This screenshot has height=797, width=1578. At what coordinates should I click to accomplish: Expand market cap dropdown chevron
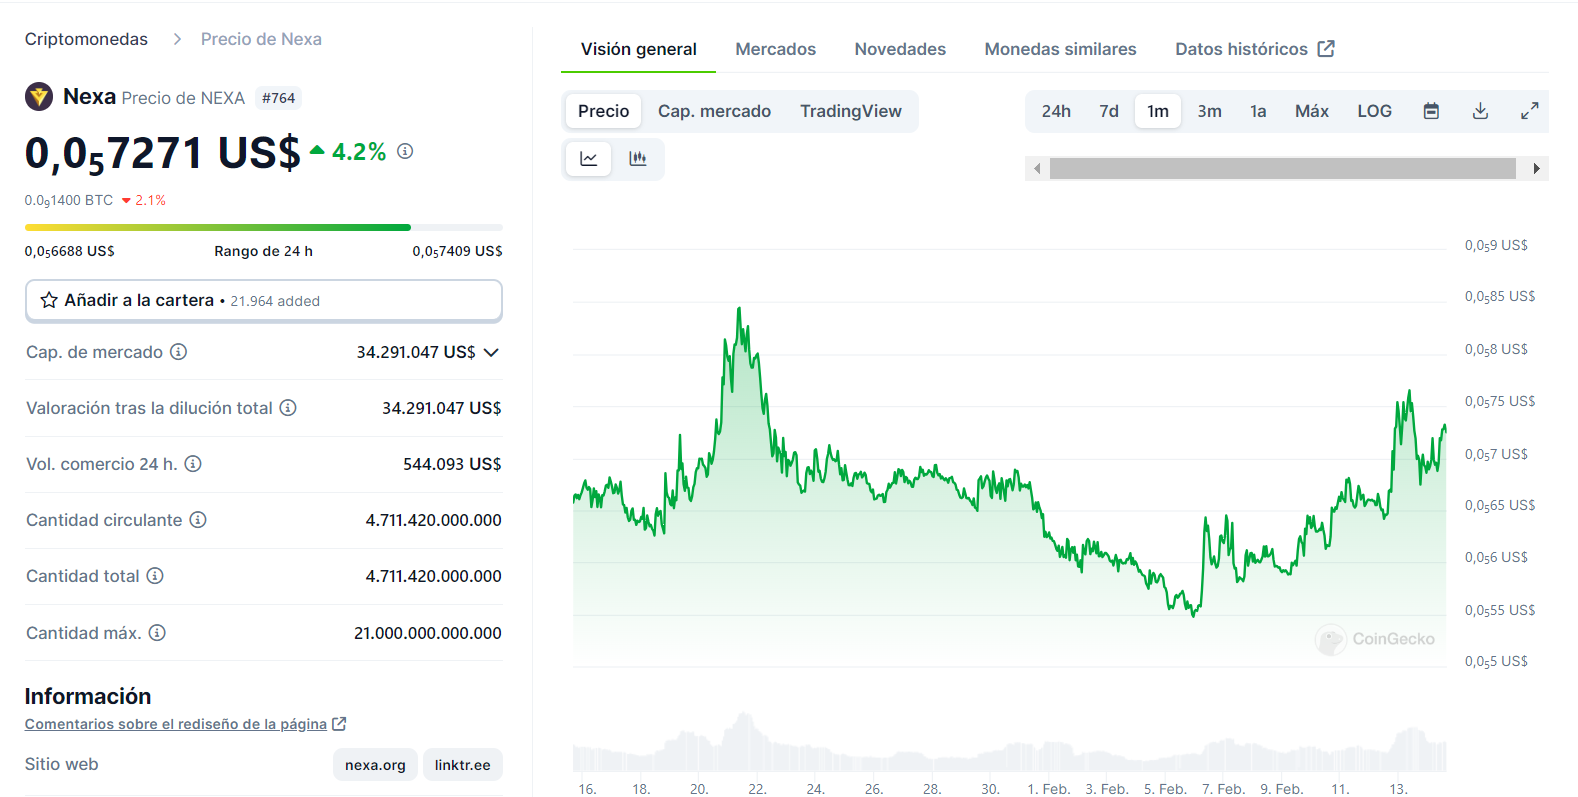[x=491, y=352]
